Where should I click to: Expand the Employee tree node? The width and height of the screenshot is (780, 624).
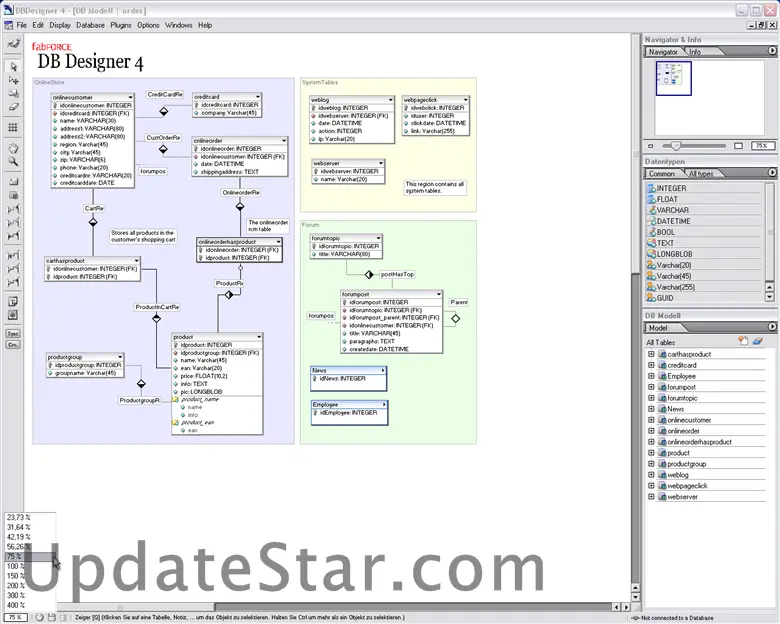pyautogui.click(x=651, y=376)
